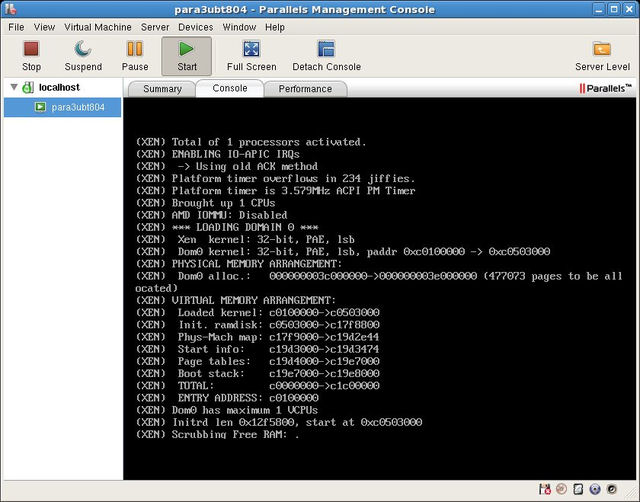This screenshot has height=502, width=640.
Task: Click the sound device status icon
Action: pyautogui.click(x=611, y=489)
